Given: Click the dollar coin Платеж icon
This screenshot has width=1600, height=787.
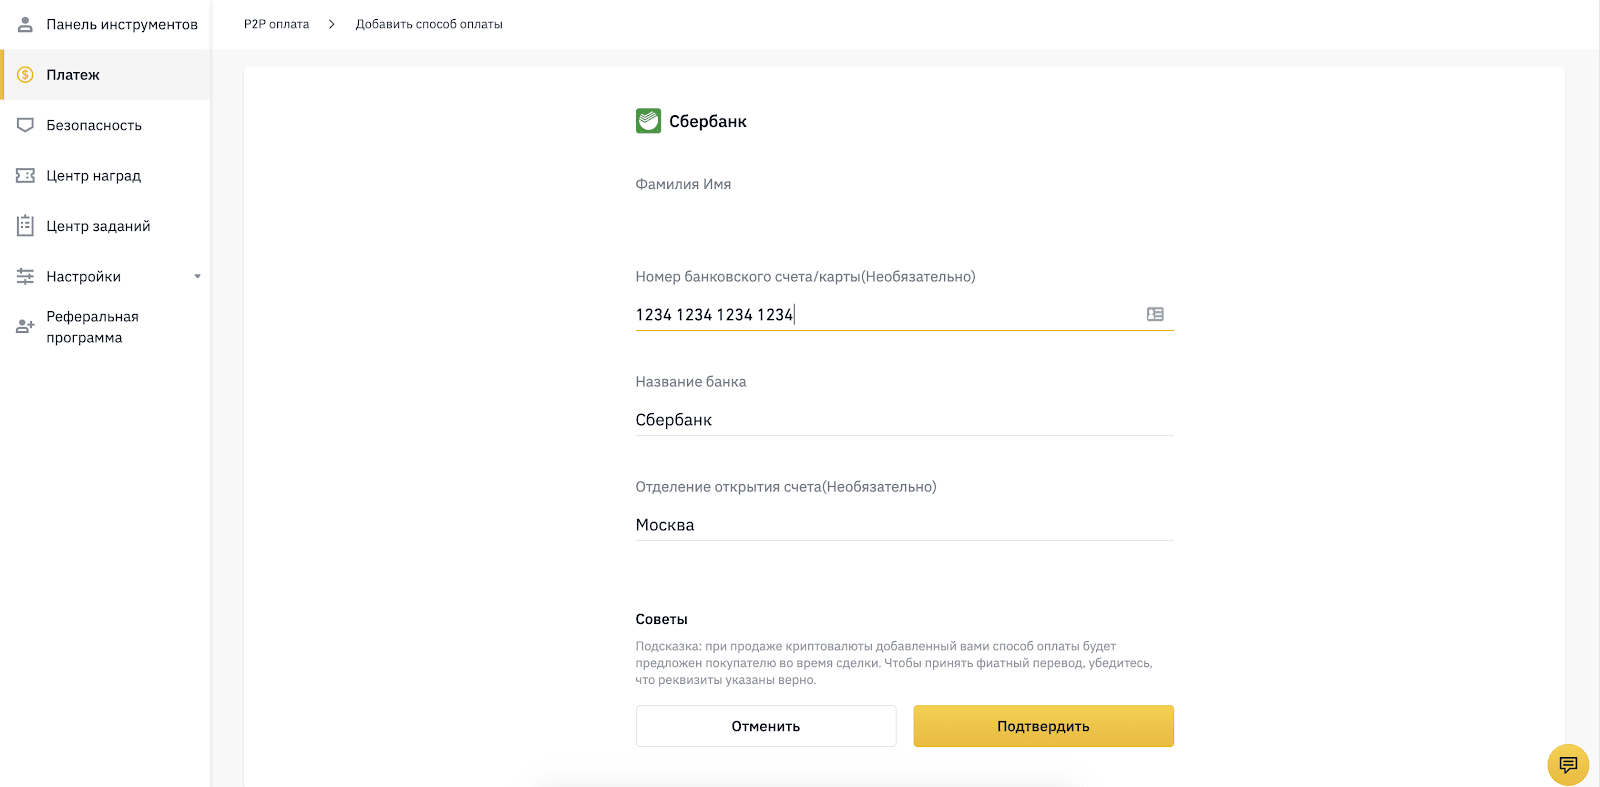Looking at the screenshot, I should pyautogui.click(x=25, y=75).
